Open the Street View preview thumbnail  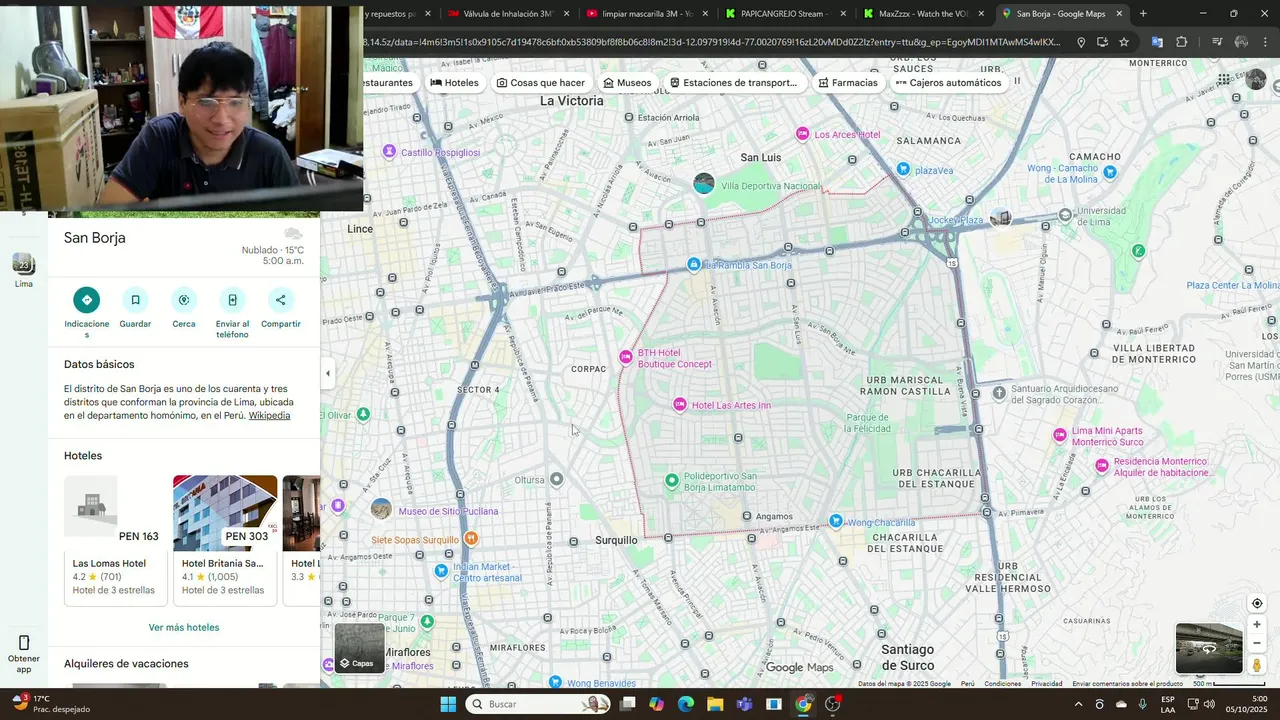[x=1208, y=648]
